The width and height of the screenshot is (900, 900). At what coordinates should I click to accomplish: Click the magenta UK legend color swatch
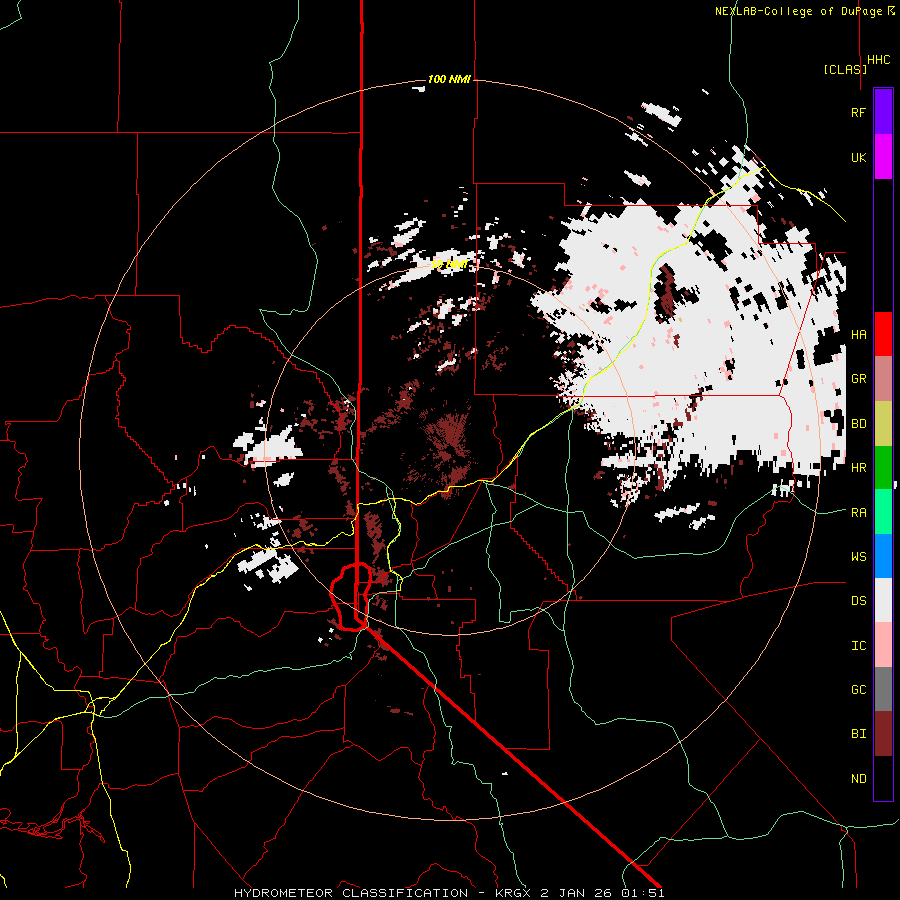point(883,157)
